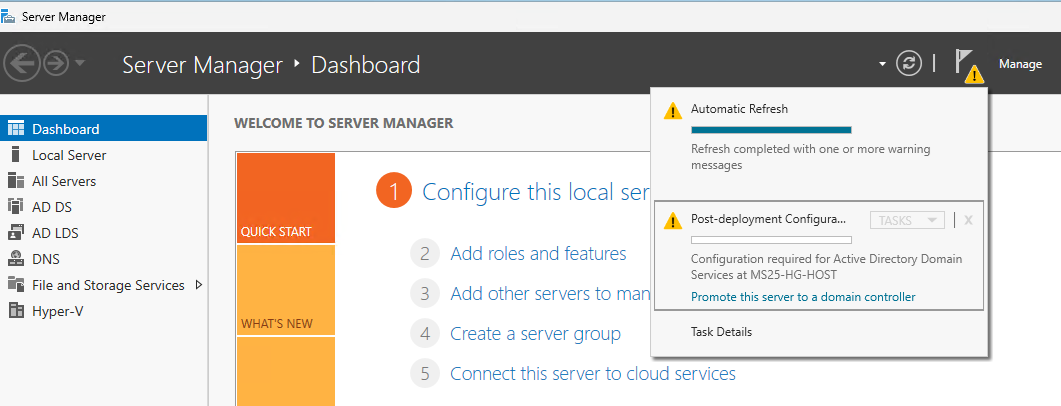Select Dashboard in the sidebar

click(x=104, y=129)
